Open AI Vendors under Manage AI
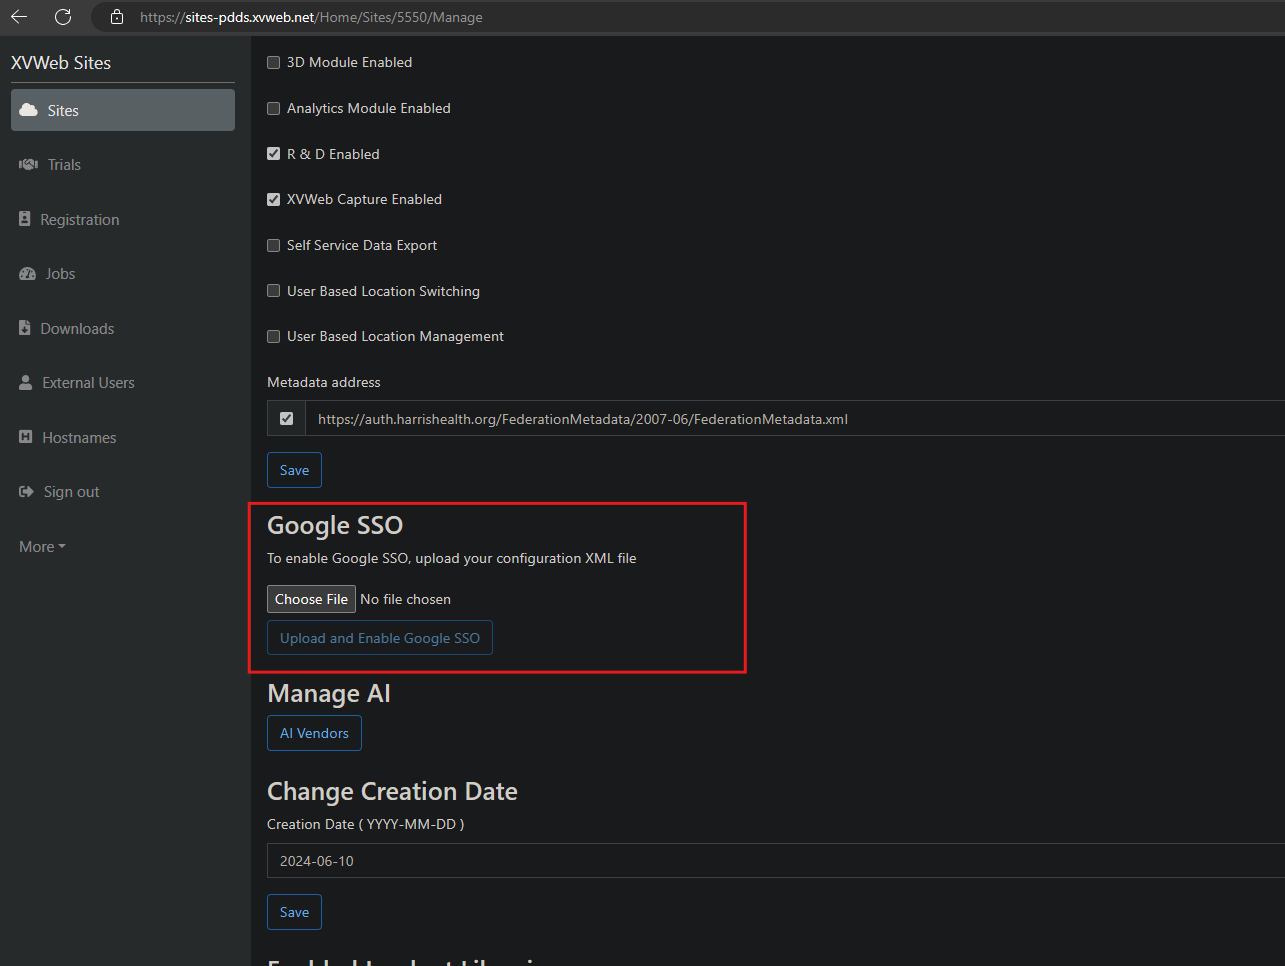 pos(314,733)
